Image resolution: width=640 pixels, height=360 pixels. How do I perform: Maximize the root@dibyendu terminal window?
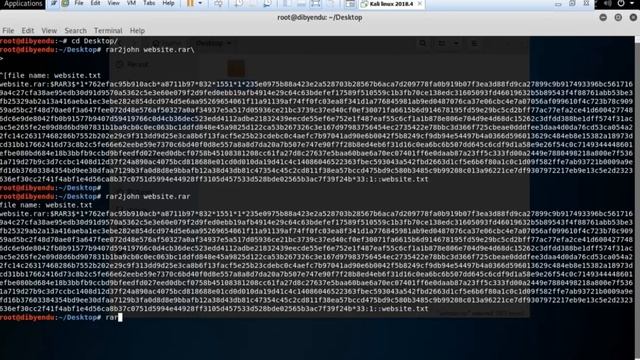[x=618, y=18]
